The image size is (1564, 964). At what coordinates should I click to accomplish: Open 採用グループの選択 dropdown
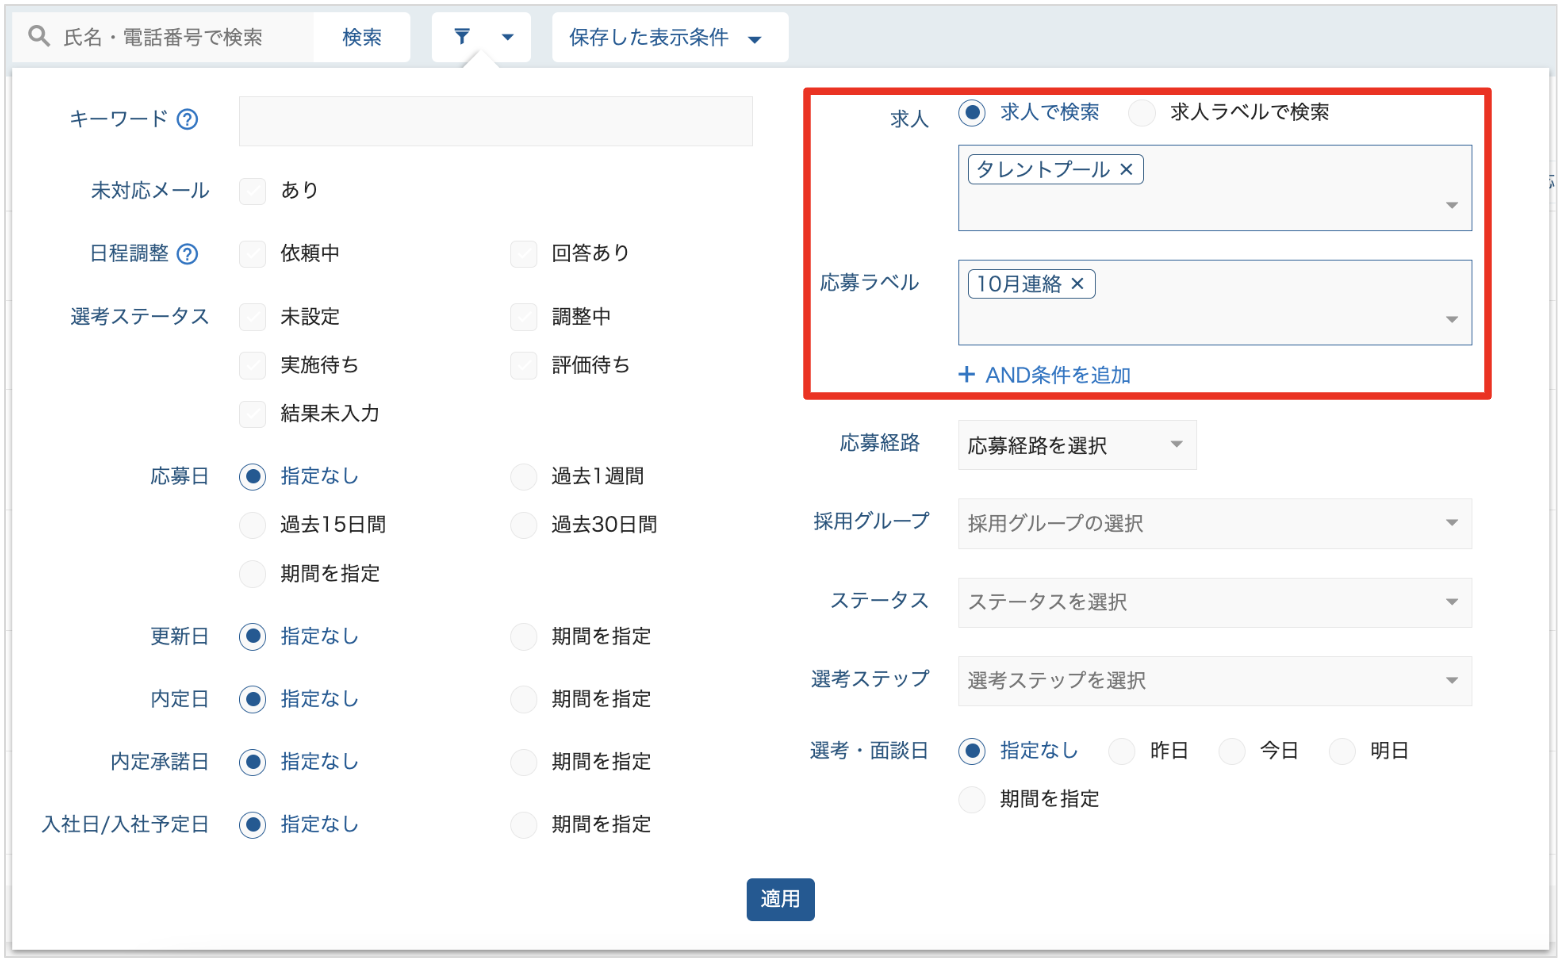pyautogui.click(x=1215, y=524)
